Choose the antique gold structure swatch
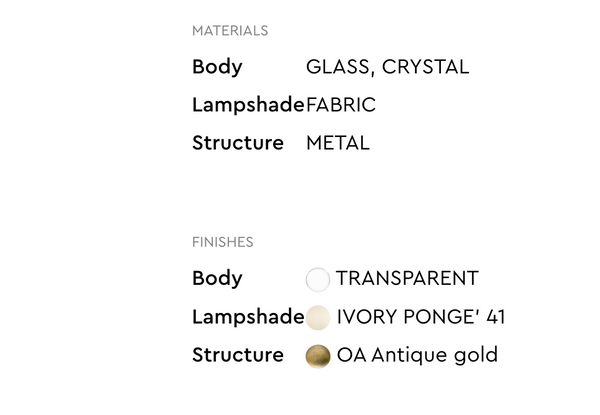The width and height of the screenshot is (600, 415). coord(318,356)
